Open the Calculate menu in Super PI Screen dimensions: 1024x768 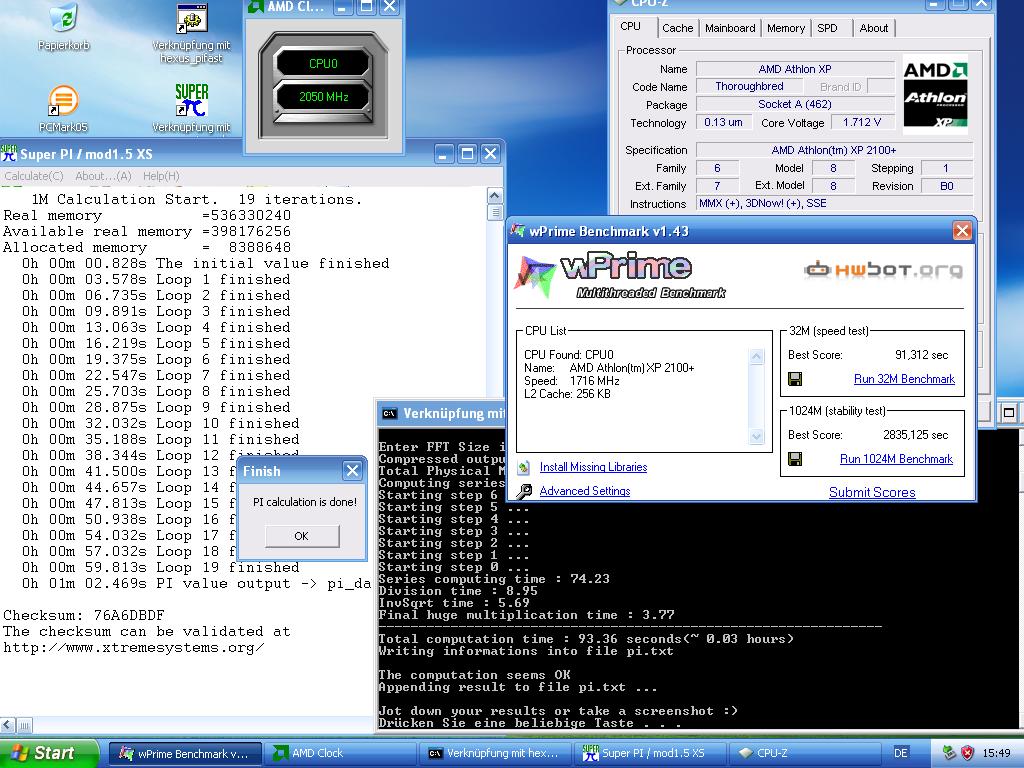[x=34, y=176]
